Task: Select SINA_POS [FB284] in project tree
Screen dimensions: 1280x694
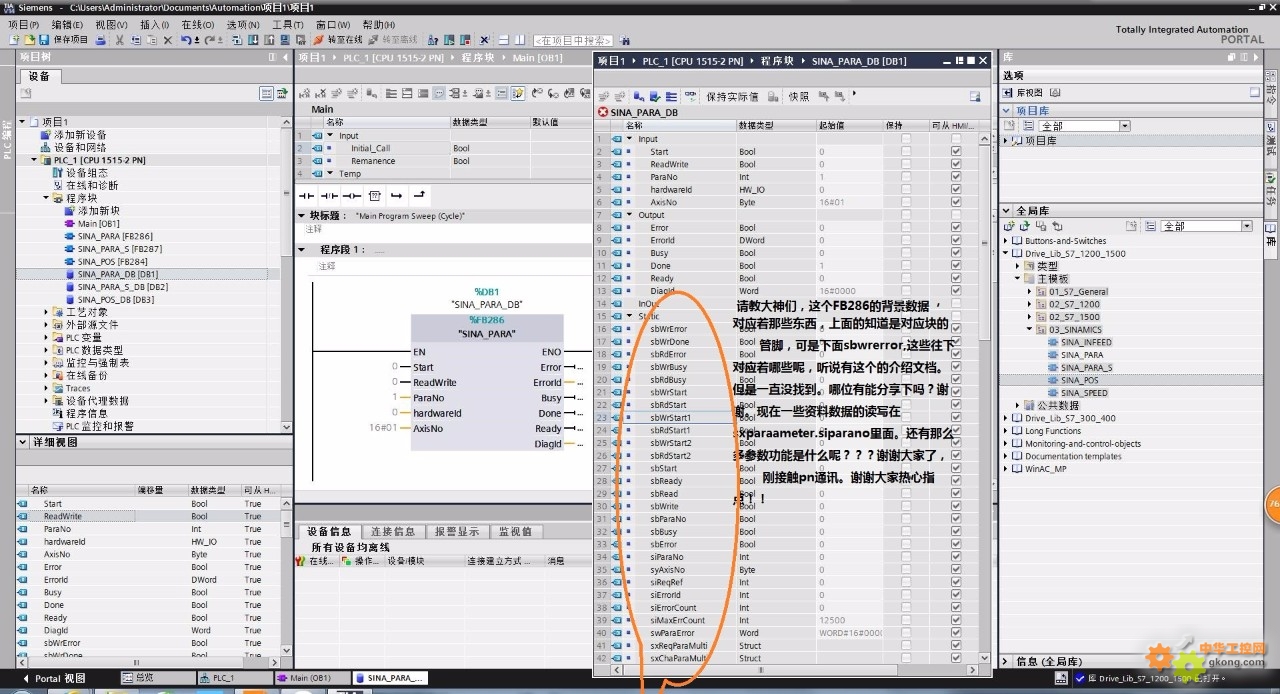Action: [x=112, y=261]
